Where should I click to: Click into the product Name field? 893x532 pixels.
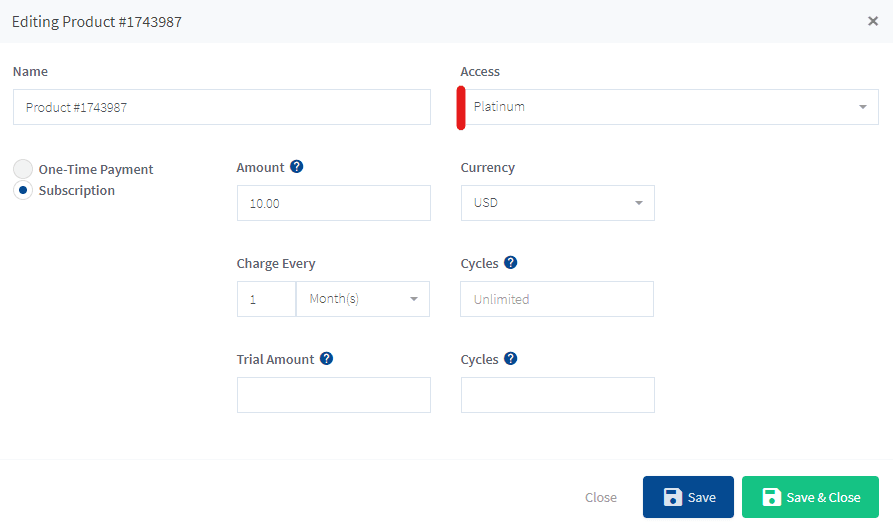221,107
